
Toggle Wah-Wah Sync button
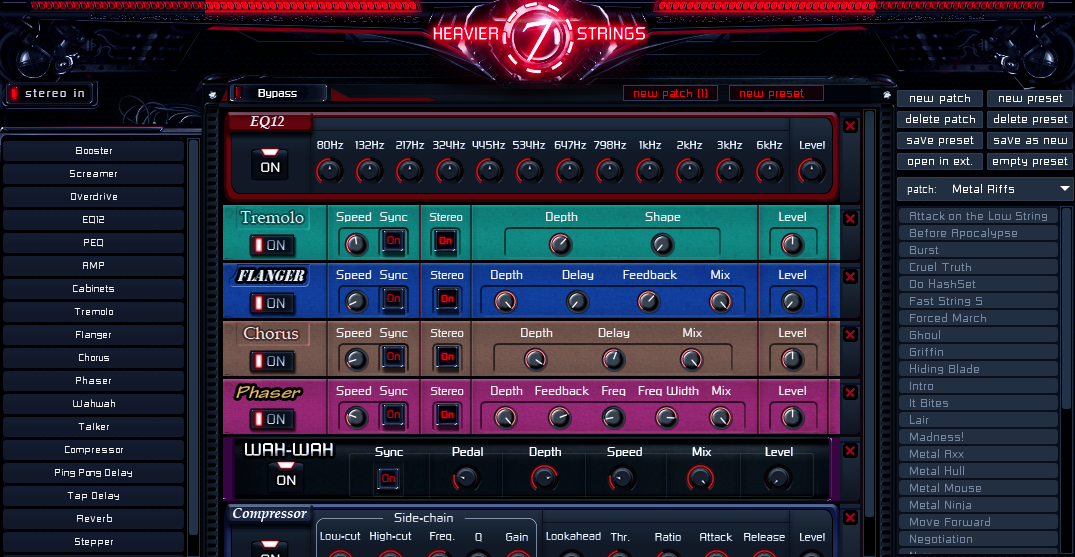tap(389, 479)
